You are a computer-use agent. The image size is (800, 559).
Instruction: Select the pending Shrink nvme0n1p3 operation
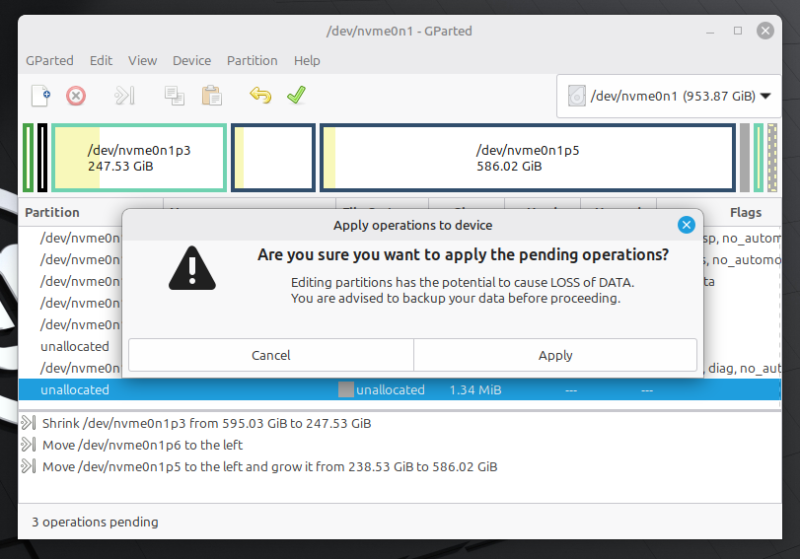click(206, 424)
